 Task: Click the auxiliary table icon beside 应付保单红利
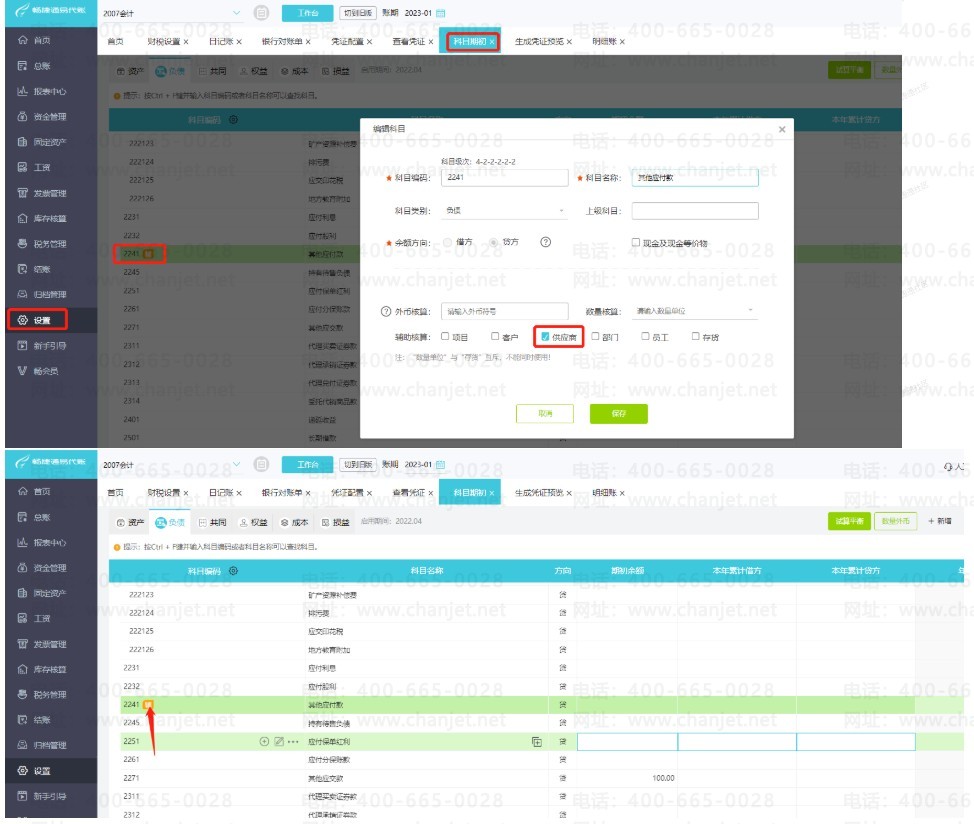[537, 741]
